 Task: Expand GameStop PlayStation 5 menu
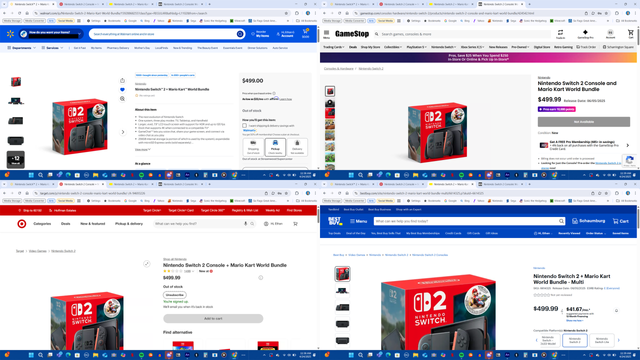[416, 47]
